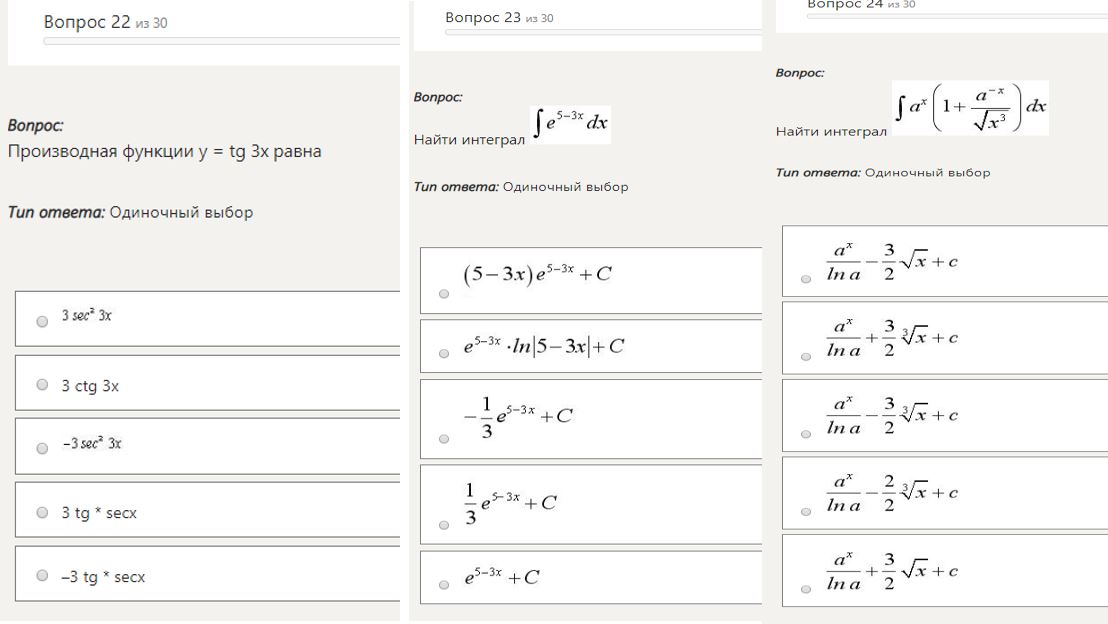1108x624 pixels.
Task: Select the plain "e^(5−3x)+C" option
Action: (443, 586)
